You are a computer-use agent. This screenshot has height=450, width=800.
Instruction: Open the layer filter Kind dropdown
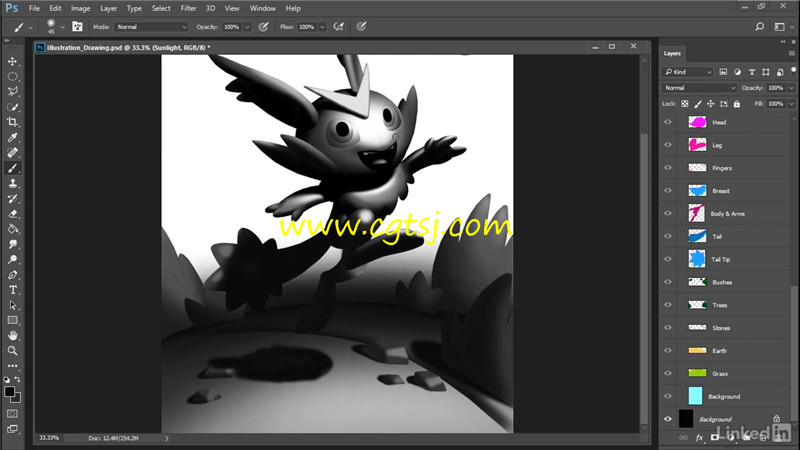[687, 72]
